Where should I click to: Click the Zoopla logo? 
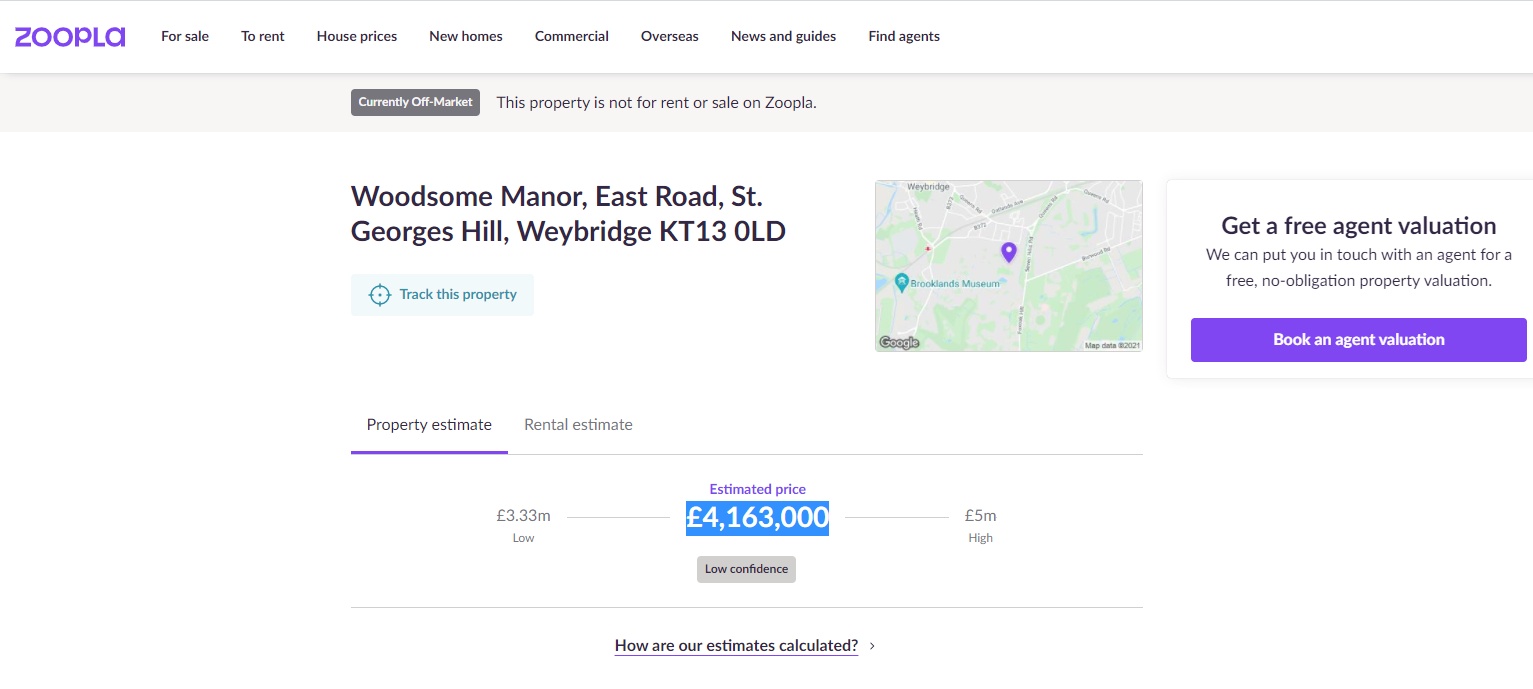(69, 37)
